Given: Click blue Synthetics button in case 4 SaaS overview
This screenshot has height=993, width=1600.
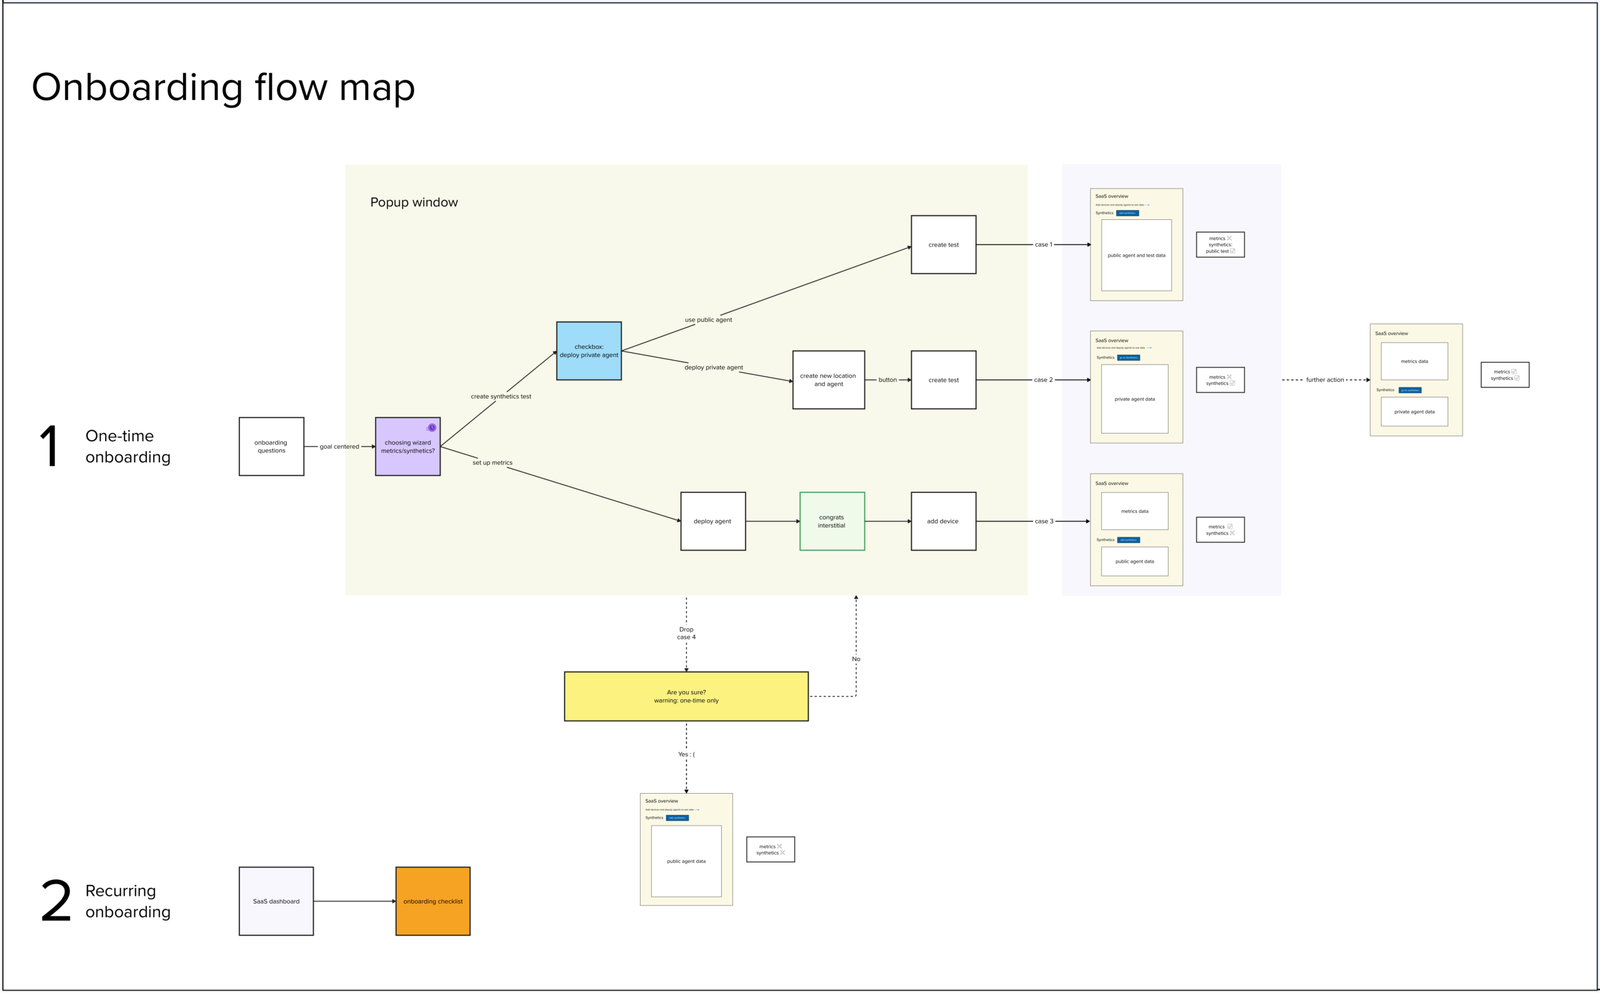Looking at the screenshot, I should pyautogui.click(x=677, y=818).
